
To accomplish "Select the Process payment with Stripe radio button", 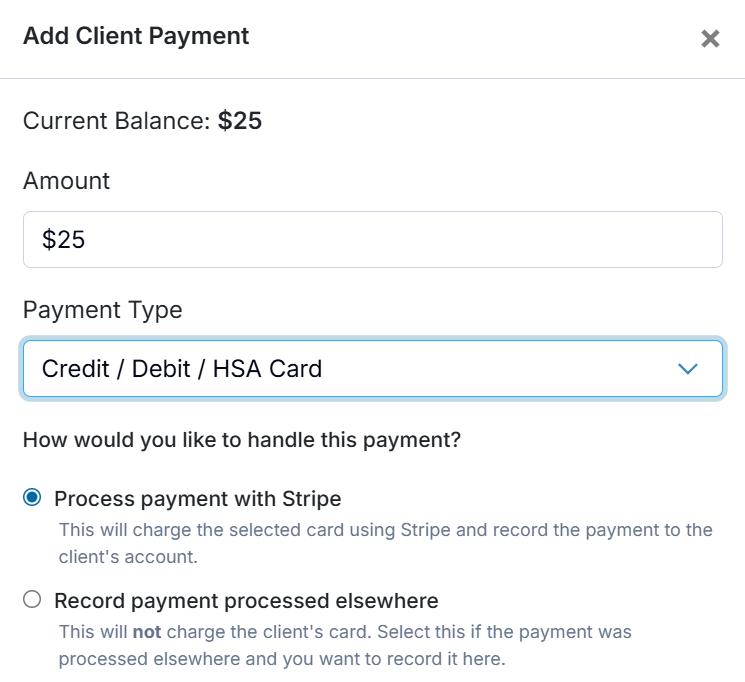I will tap(33, 498).
